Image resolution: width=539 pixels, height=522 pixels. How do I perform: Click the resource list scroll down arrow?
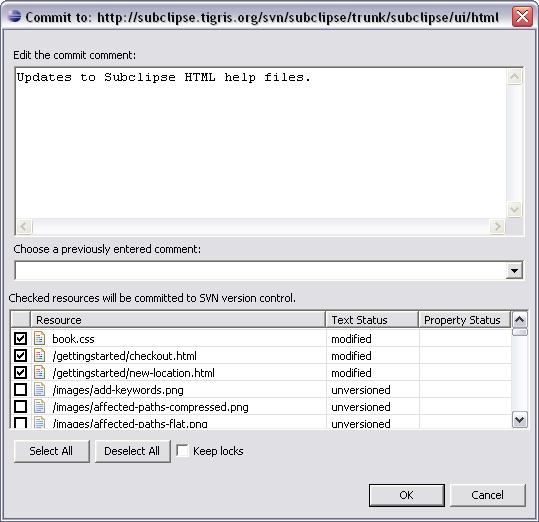coord(519,419)
